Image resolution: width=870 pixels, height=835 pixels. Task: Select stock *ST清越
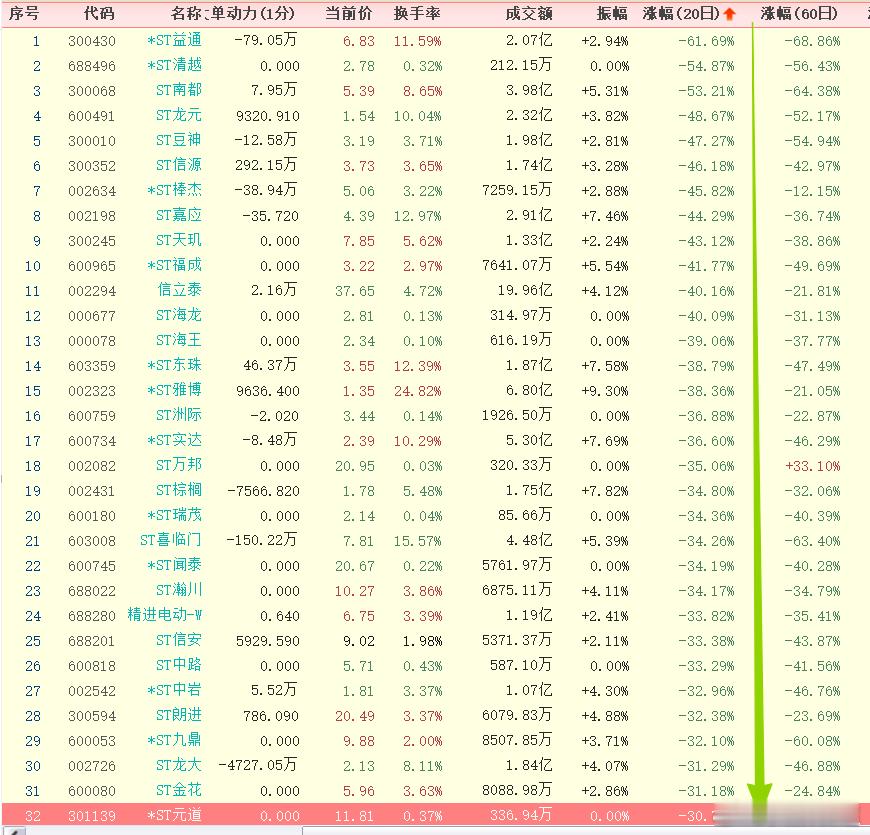click(175, 65)
